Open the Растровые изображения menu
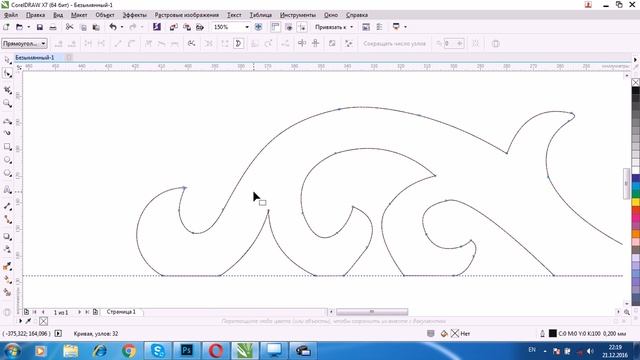 pos(187,15)
